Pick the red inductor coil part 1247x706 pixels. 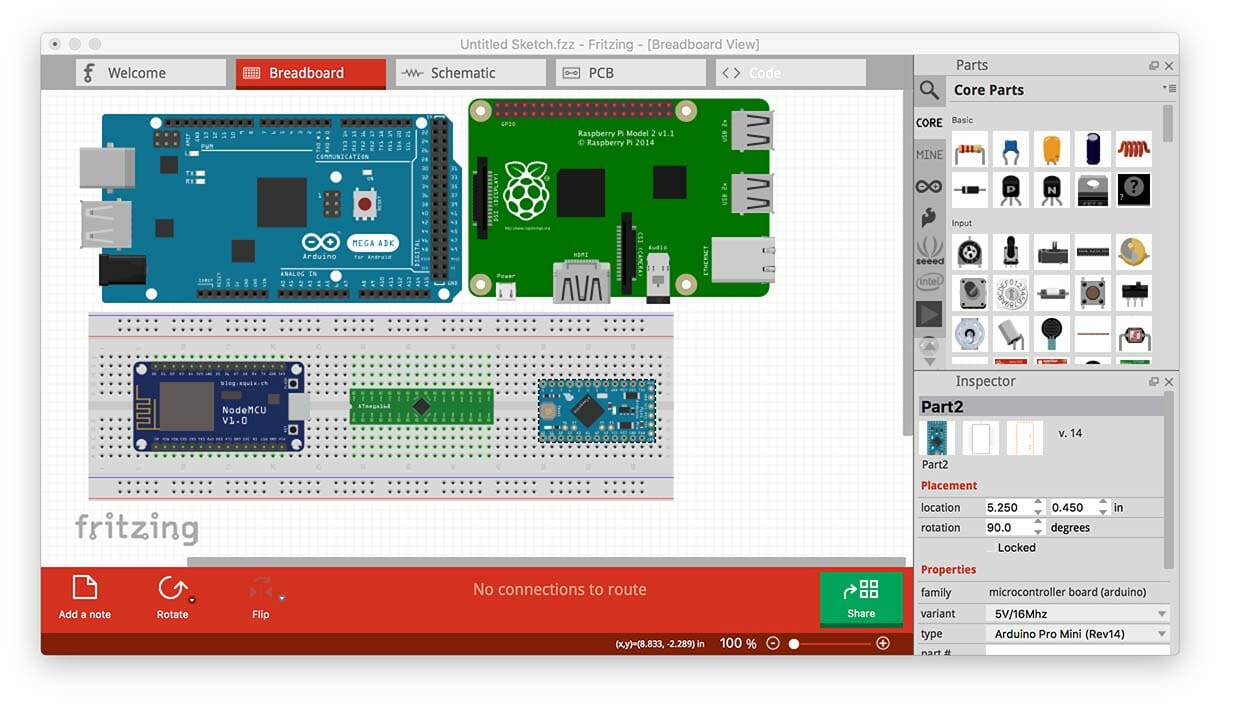pyautogui.click(x=1133, y=150)
